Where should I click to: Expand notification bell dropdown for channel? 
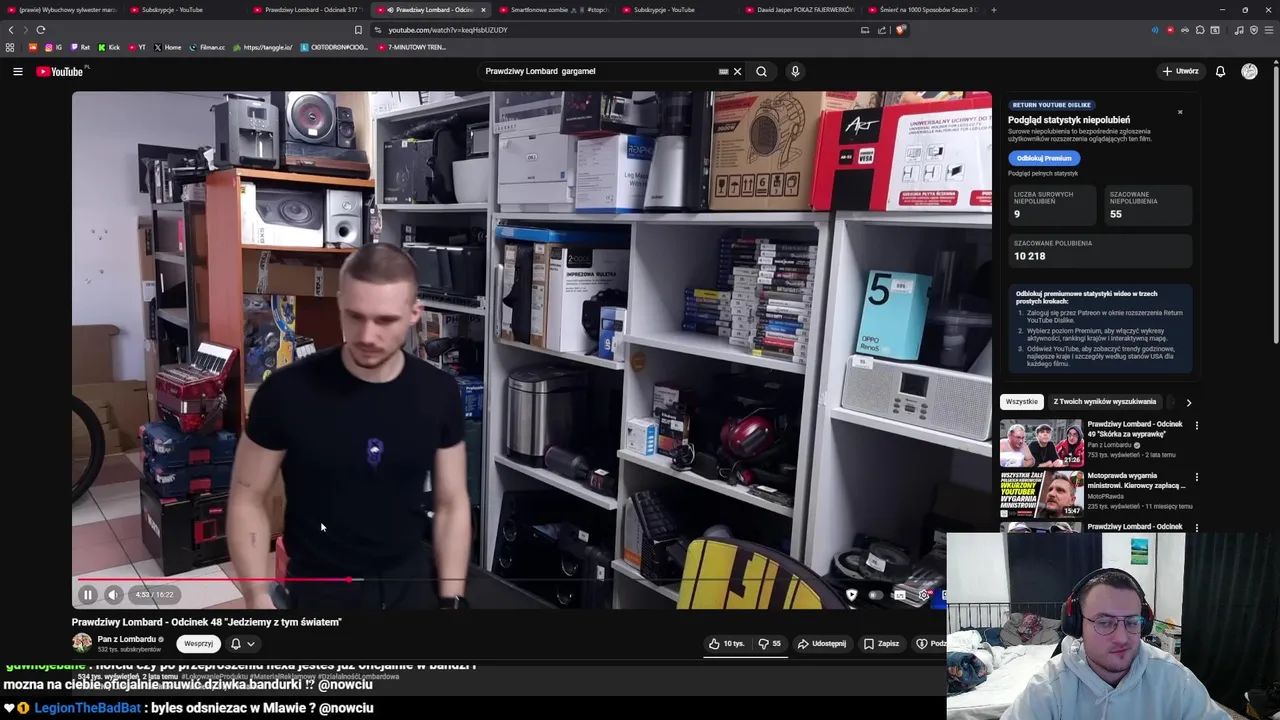[x=243, y=644]
